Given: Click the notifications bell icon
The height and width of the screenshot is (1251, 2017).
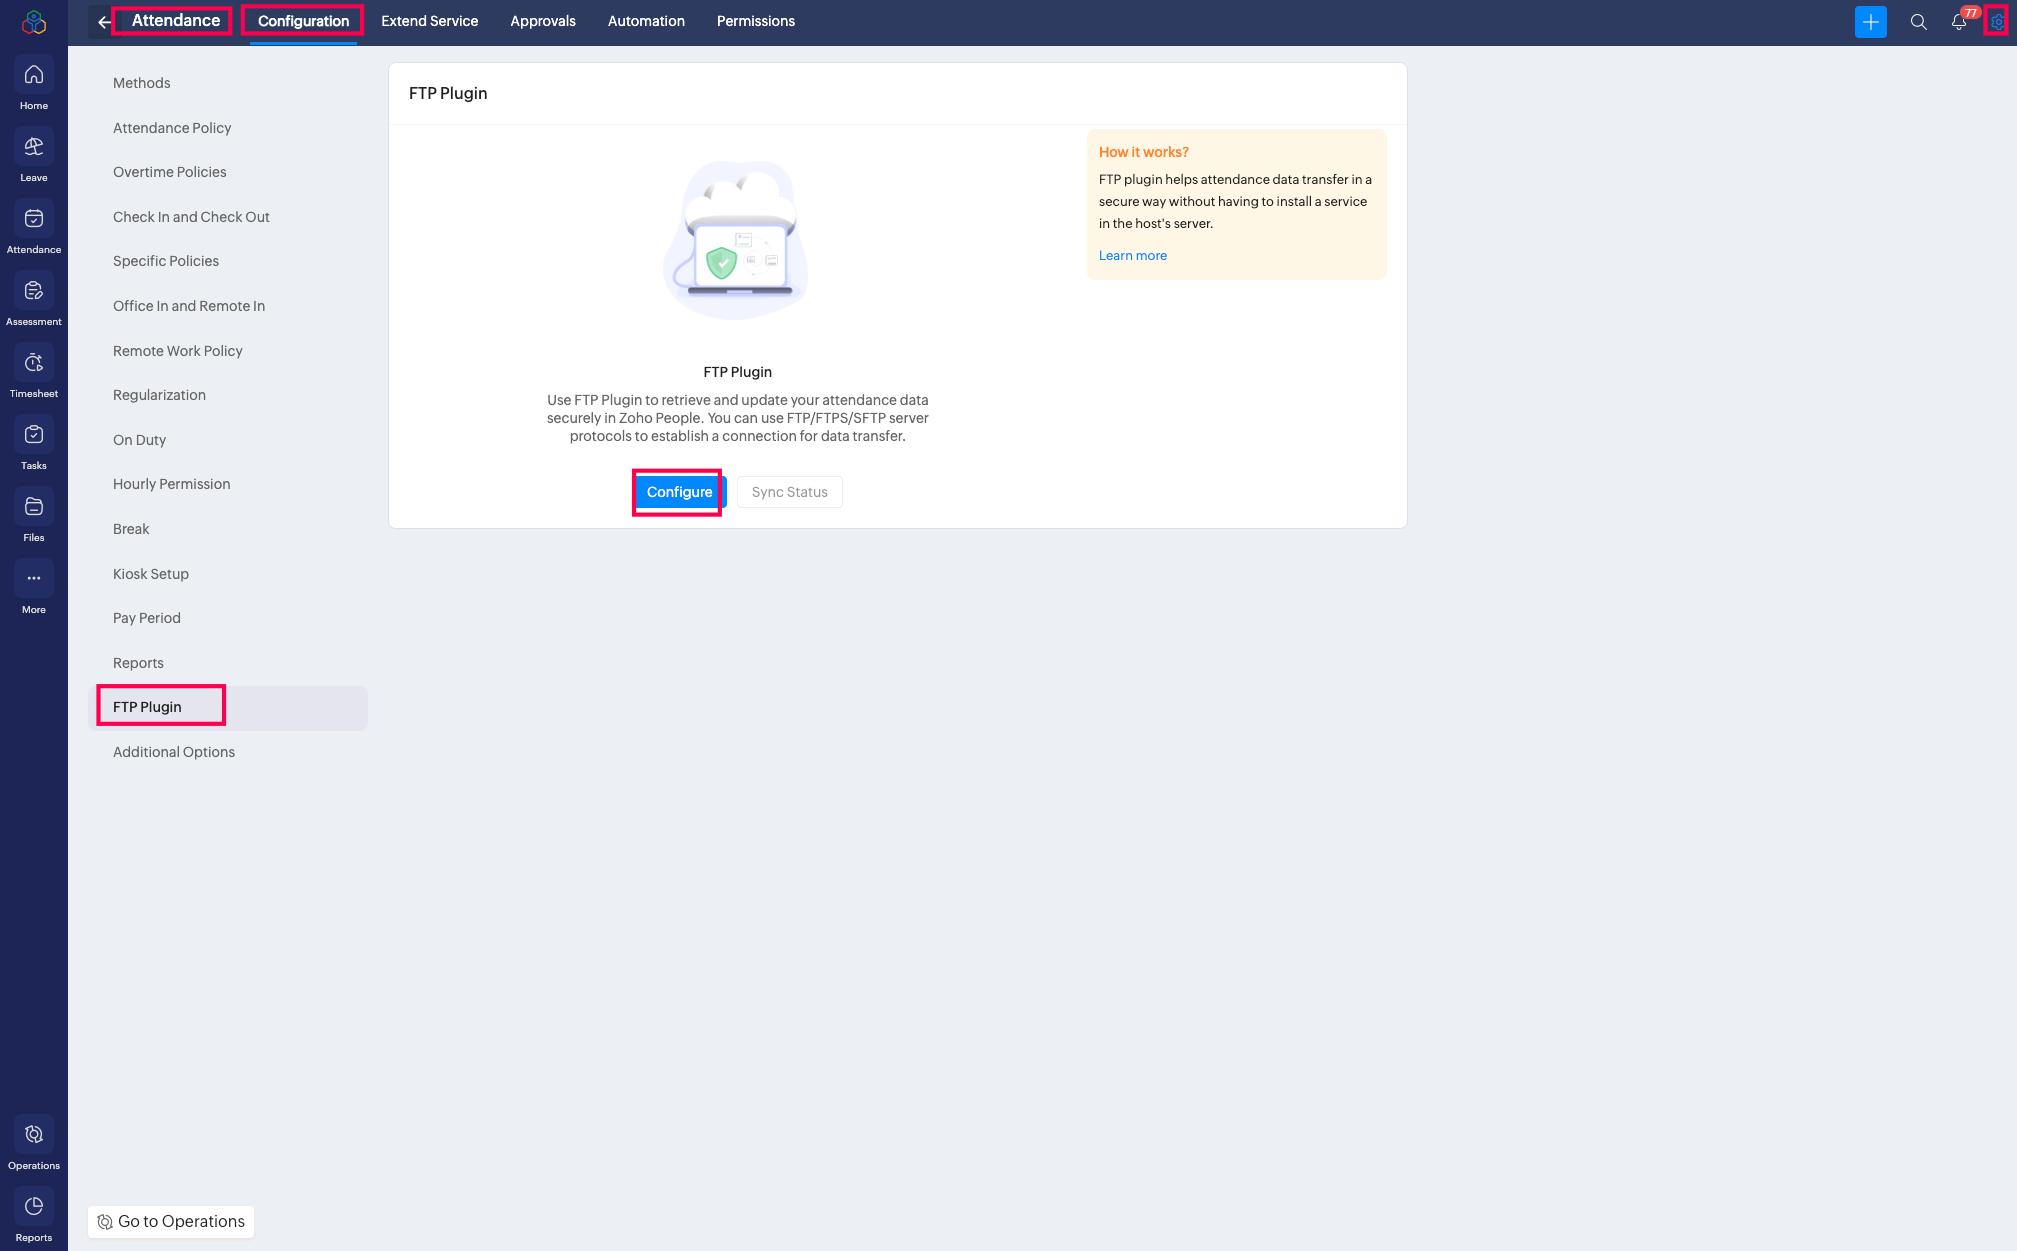Looking at the screenshot, I should pyautogui.click(x=1959, y=21).
